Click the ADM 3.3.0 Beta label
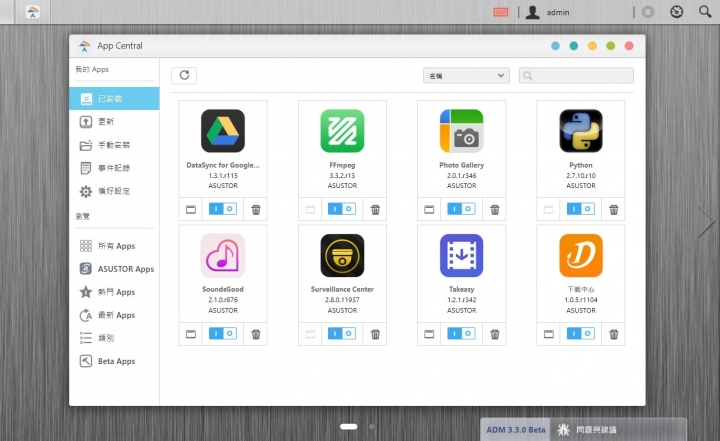This screenshot has height=441, width=720. click(516, 430)
